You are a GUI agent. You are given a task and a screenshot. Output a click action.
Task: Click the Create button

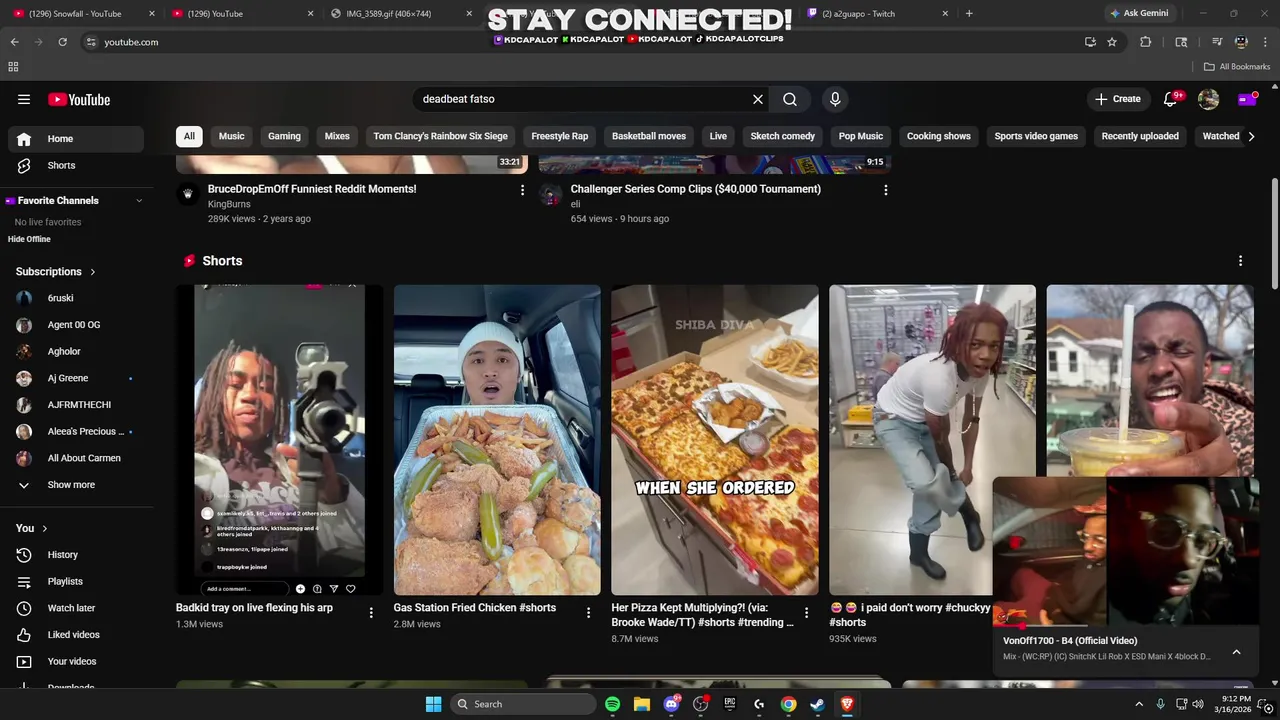[x=1118, y=99]
